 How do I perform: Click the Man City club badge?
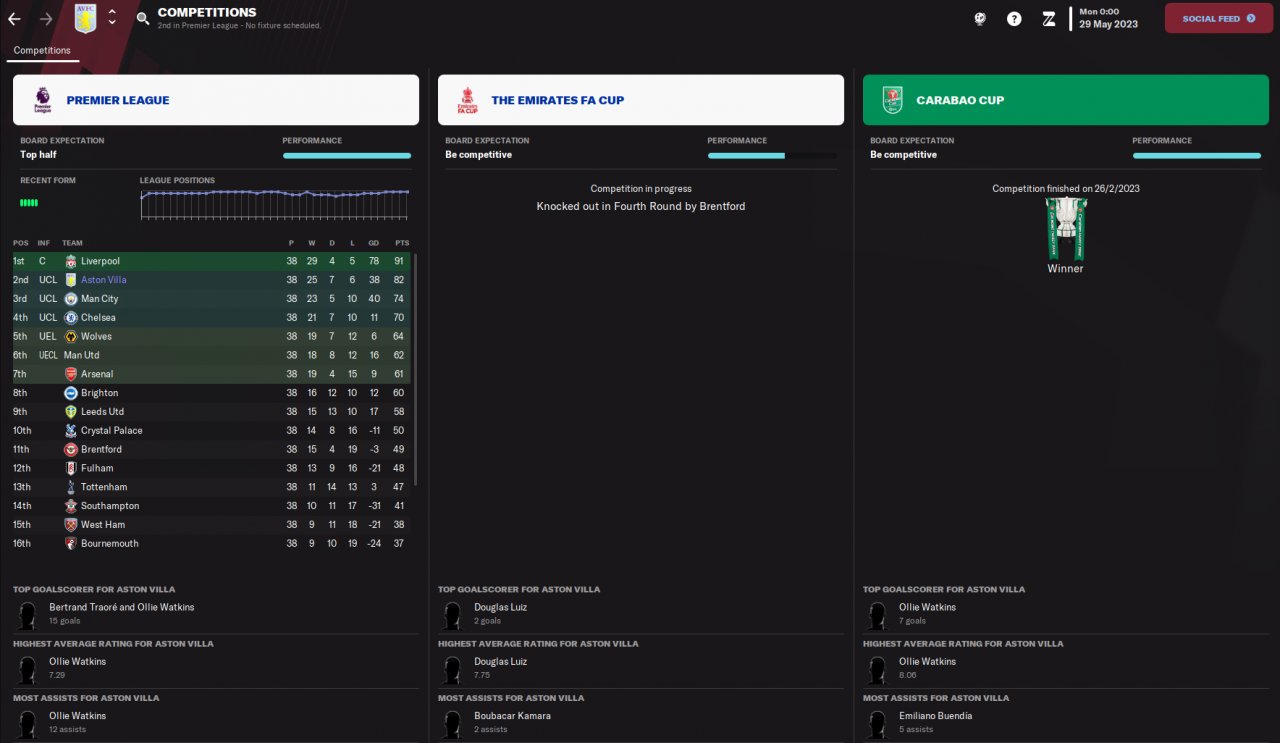click(x=71, y=299)
